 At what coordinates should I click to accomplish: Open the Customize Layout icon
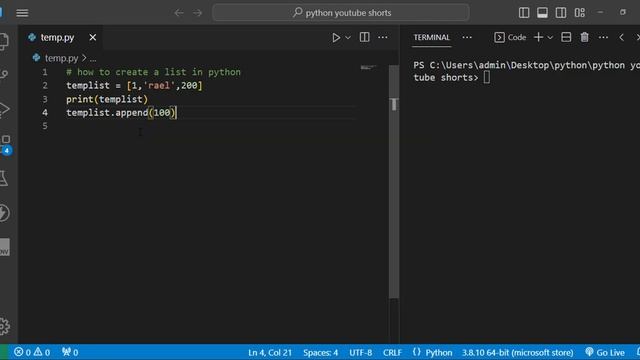(580, 13)
